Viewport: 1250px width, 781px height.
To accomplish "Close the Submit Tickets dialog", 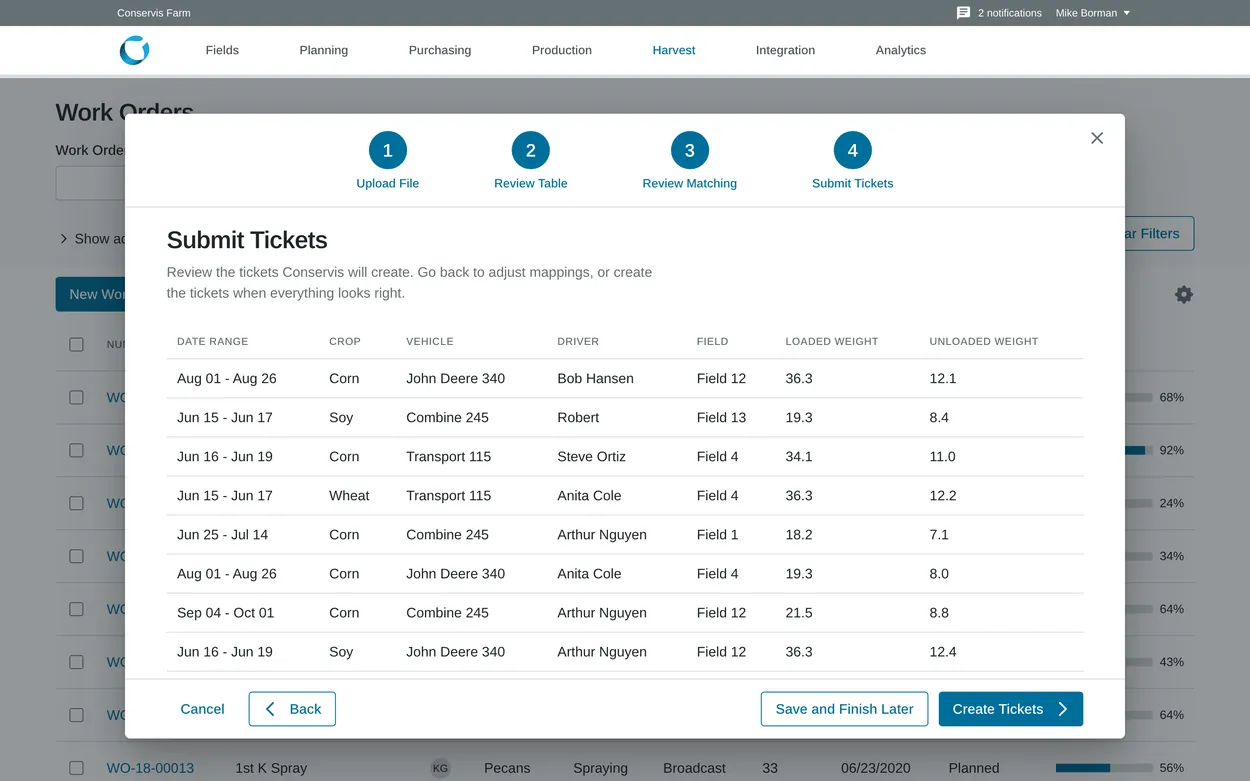I will (x=1097, y=138).
